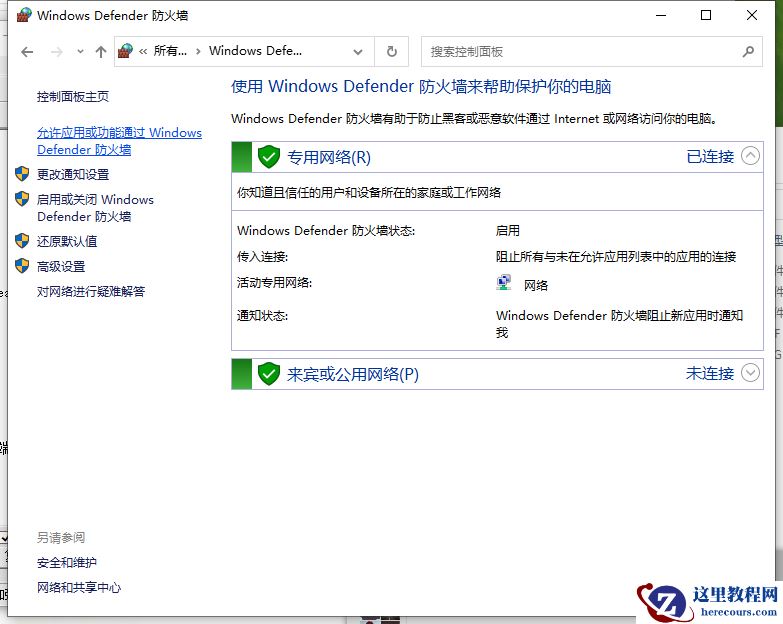Open 对网络进行疑难解答 link
This screenshot has width=783, height=624.
point(91,291)
